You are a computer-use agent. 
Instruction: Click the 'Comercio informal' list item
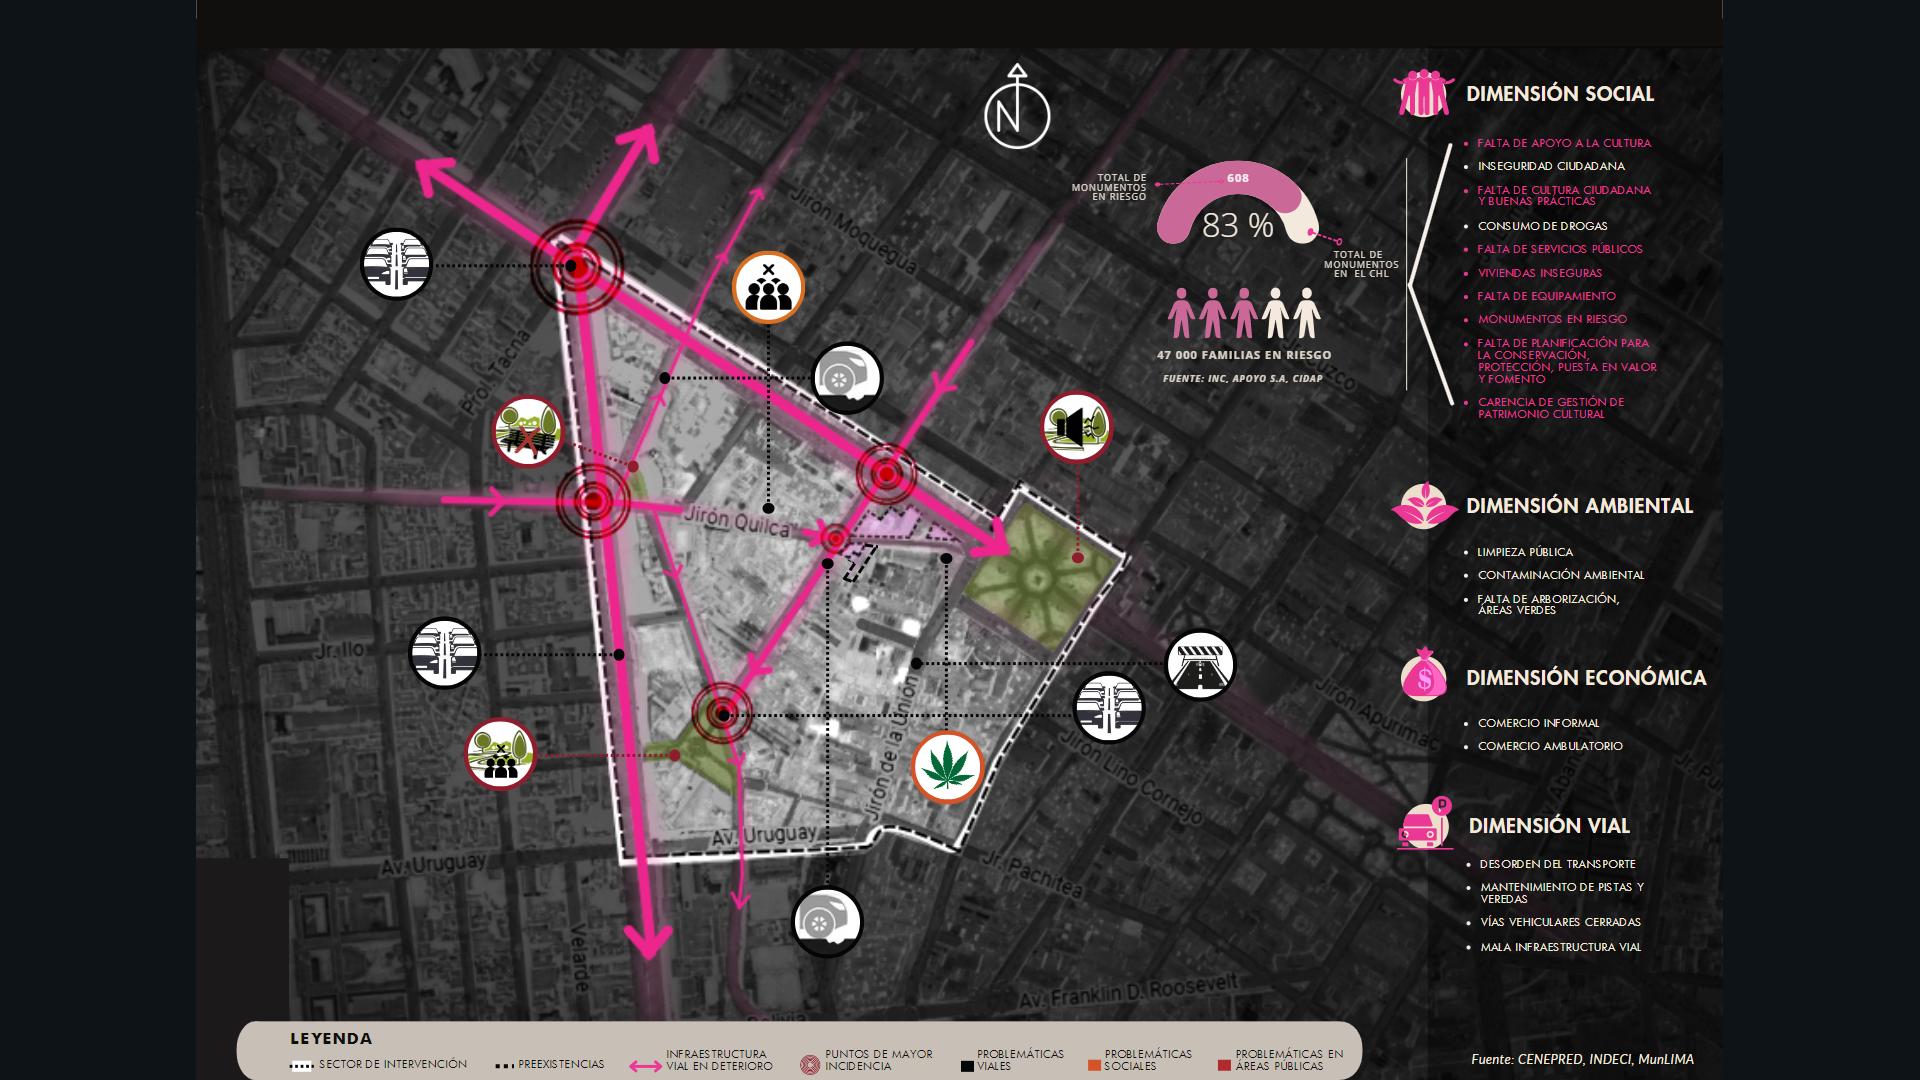pyautogui.click(x=1538, y=723)
